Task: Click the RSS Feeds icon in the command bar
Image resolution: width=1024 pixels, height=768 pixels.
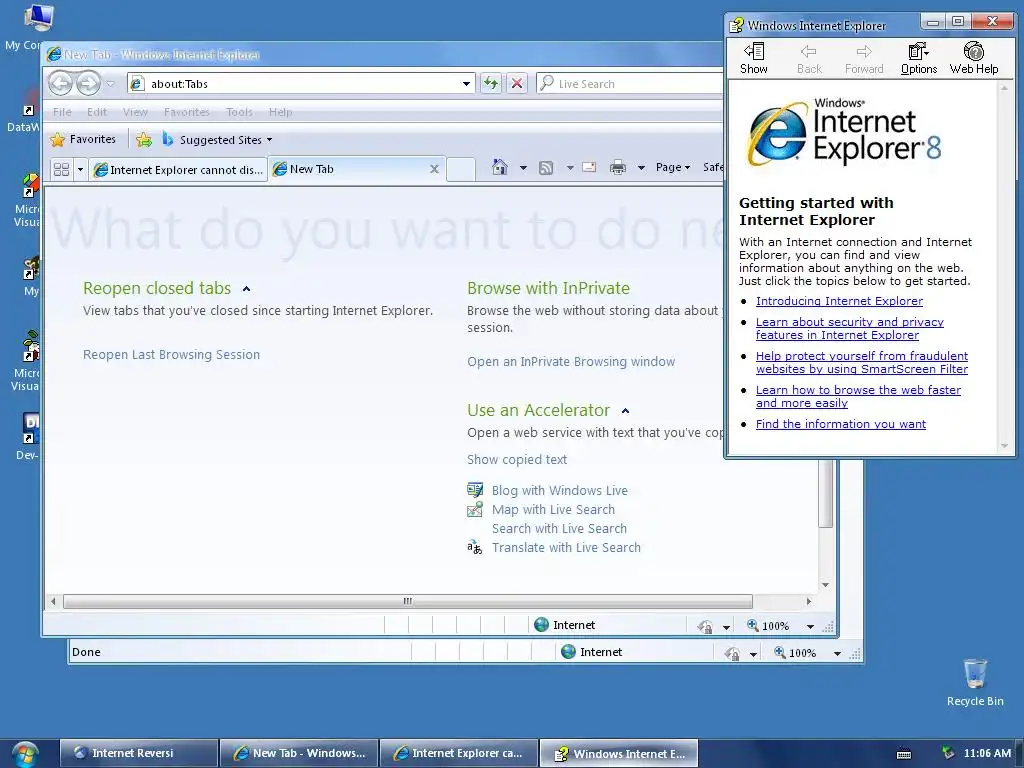Action: (x=546, y=168)
